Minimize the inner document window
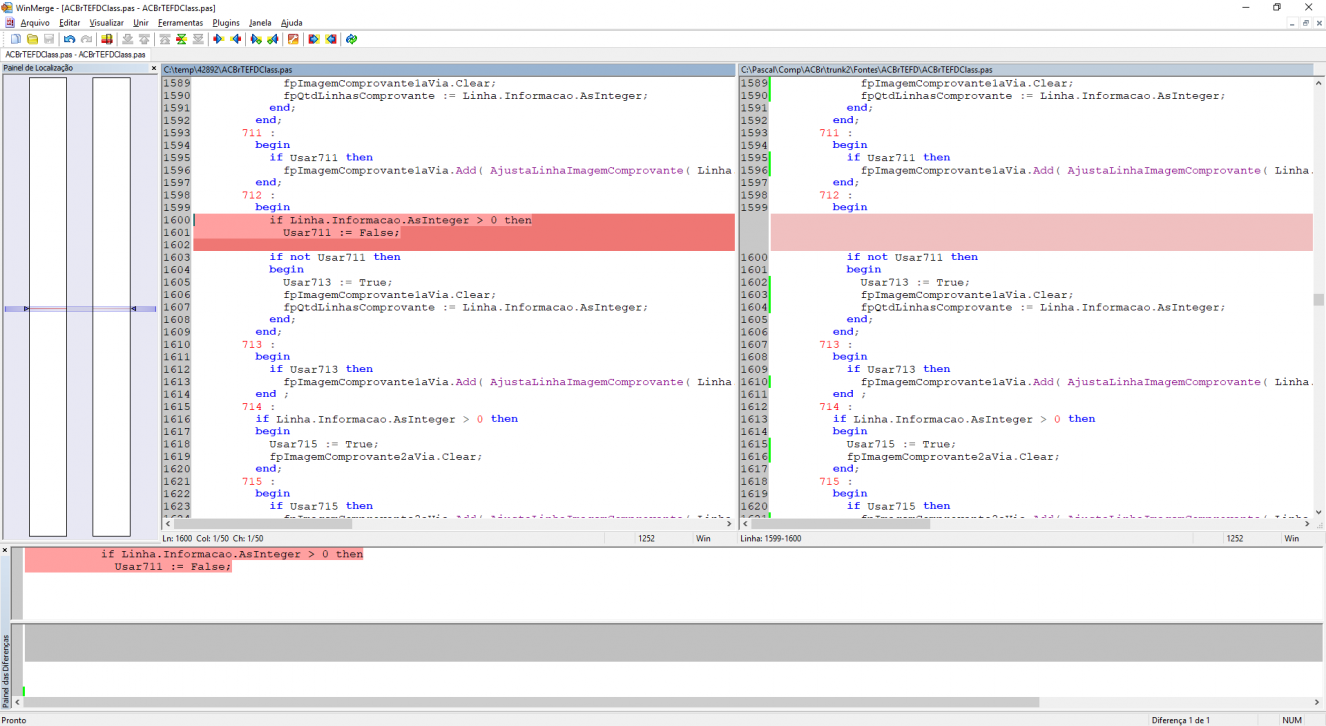This screenshot has width=1326, height=726. tap(1291, 22)
